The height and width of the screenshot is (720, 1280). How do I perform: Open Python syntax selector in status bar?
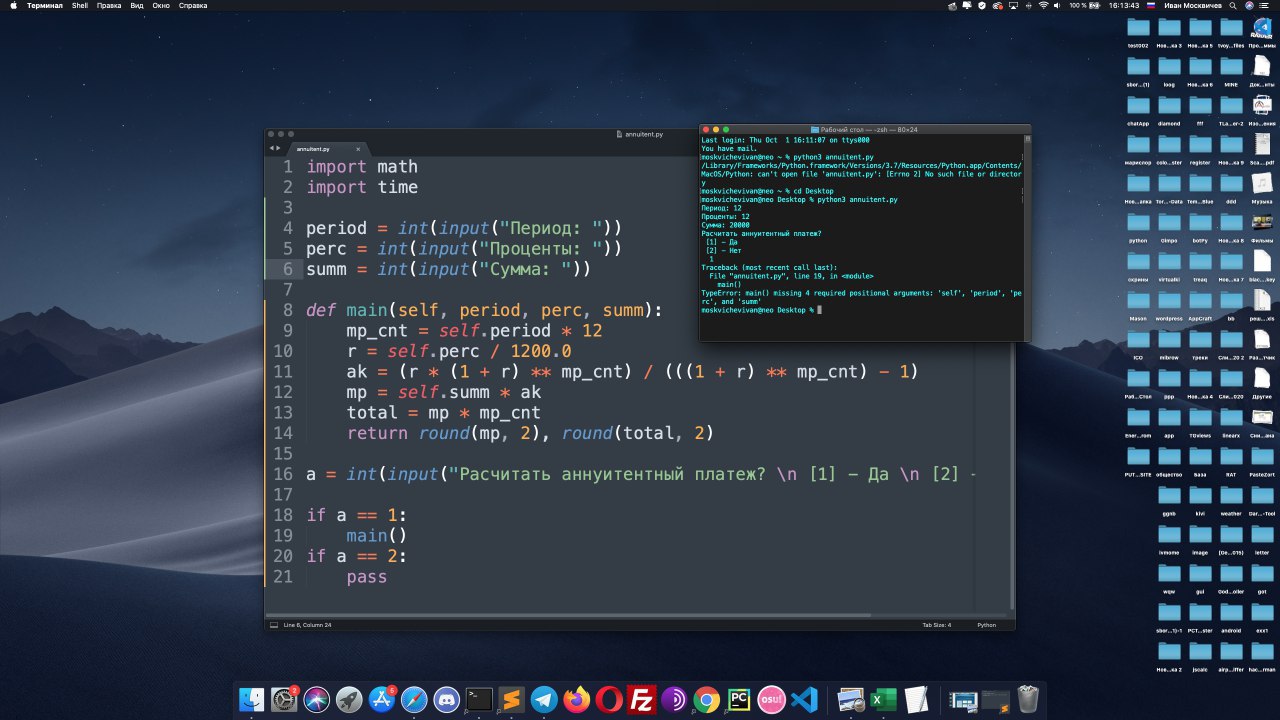986,625
